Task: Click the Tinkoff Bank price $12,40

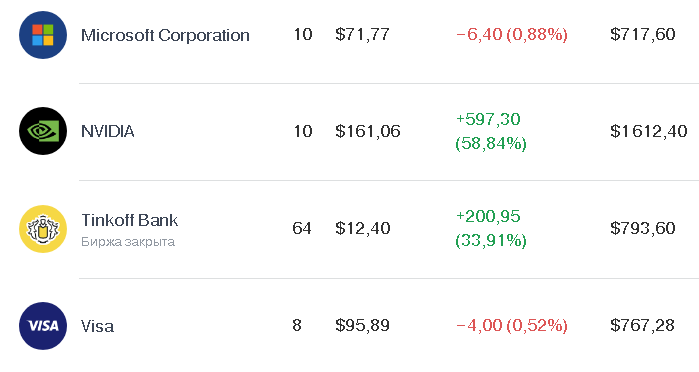Action: pyautogui.click(x=363, y=228)
